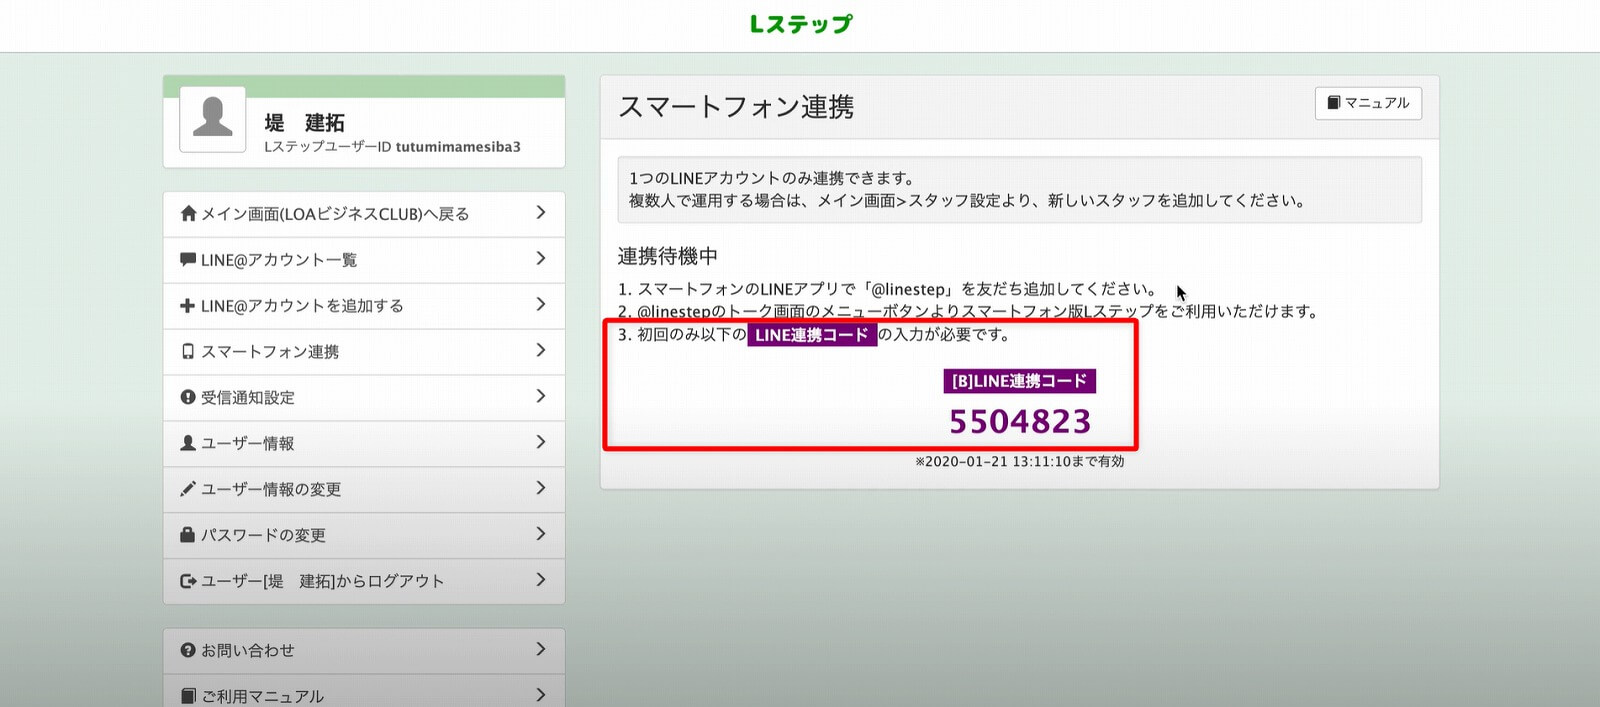
Task: Click the purple LINE連携コード inline label
Action: (x=812, y=335)
